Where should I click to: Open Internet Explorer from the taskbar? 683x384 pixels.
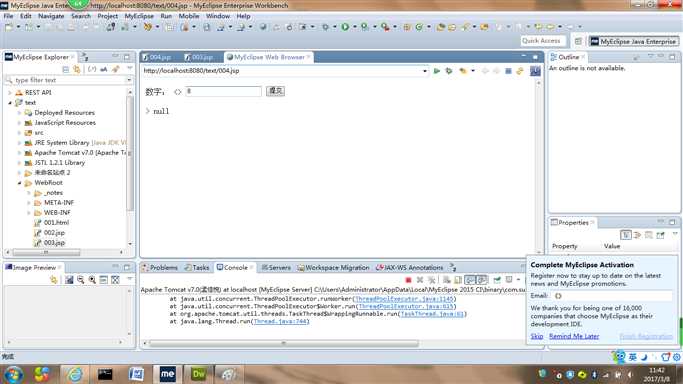pos(74,374)
